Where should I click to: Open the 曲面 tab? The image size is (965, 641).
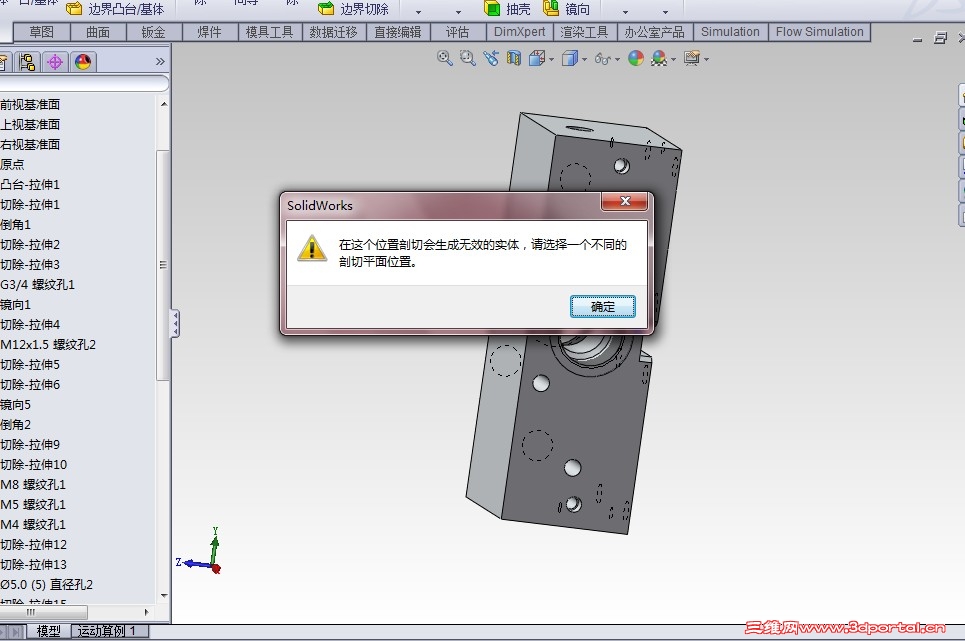pos(98,32)
